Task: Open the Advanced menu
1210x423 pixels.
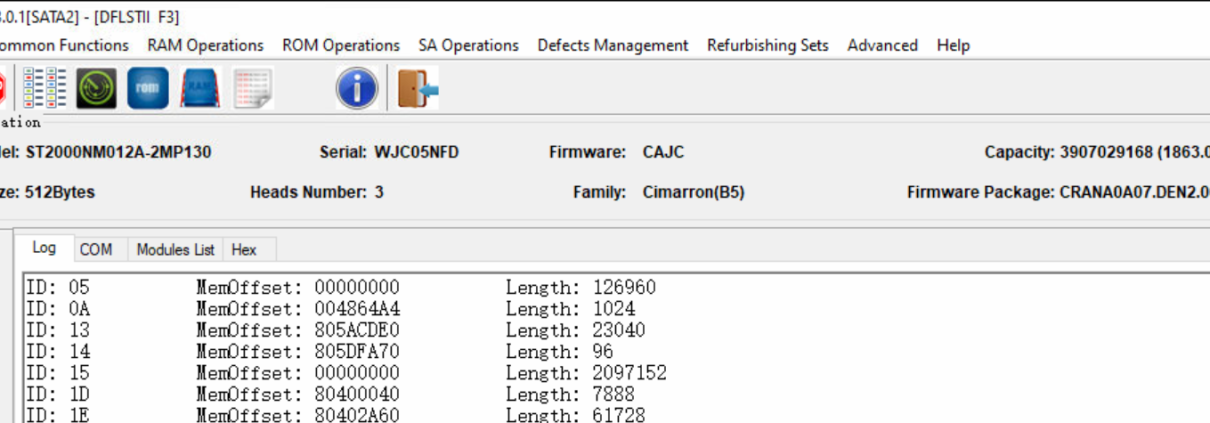Action: tap(882, 45)
